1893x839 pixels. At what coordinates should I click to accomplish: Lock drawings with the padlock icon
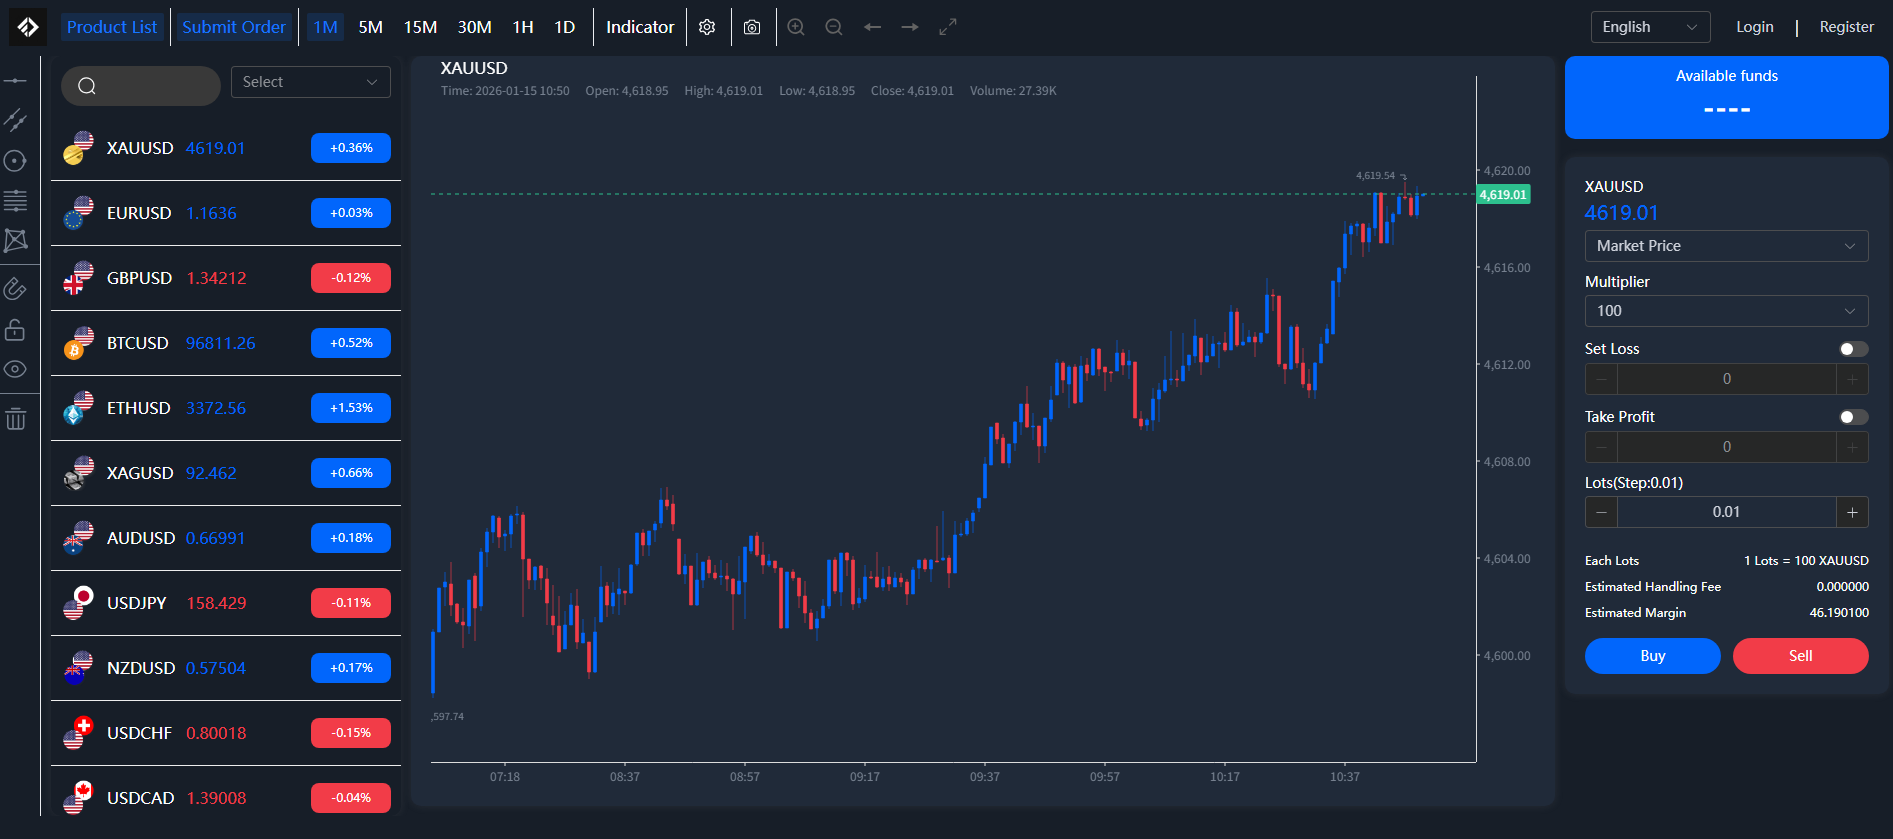pyautogui.click(x=15, y=329)
